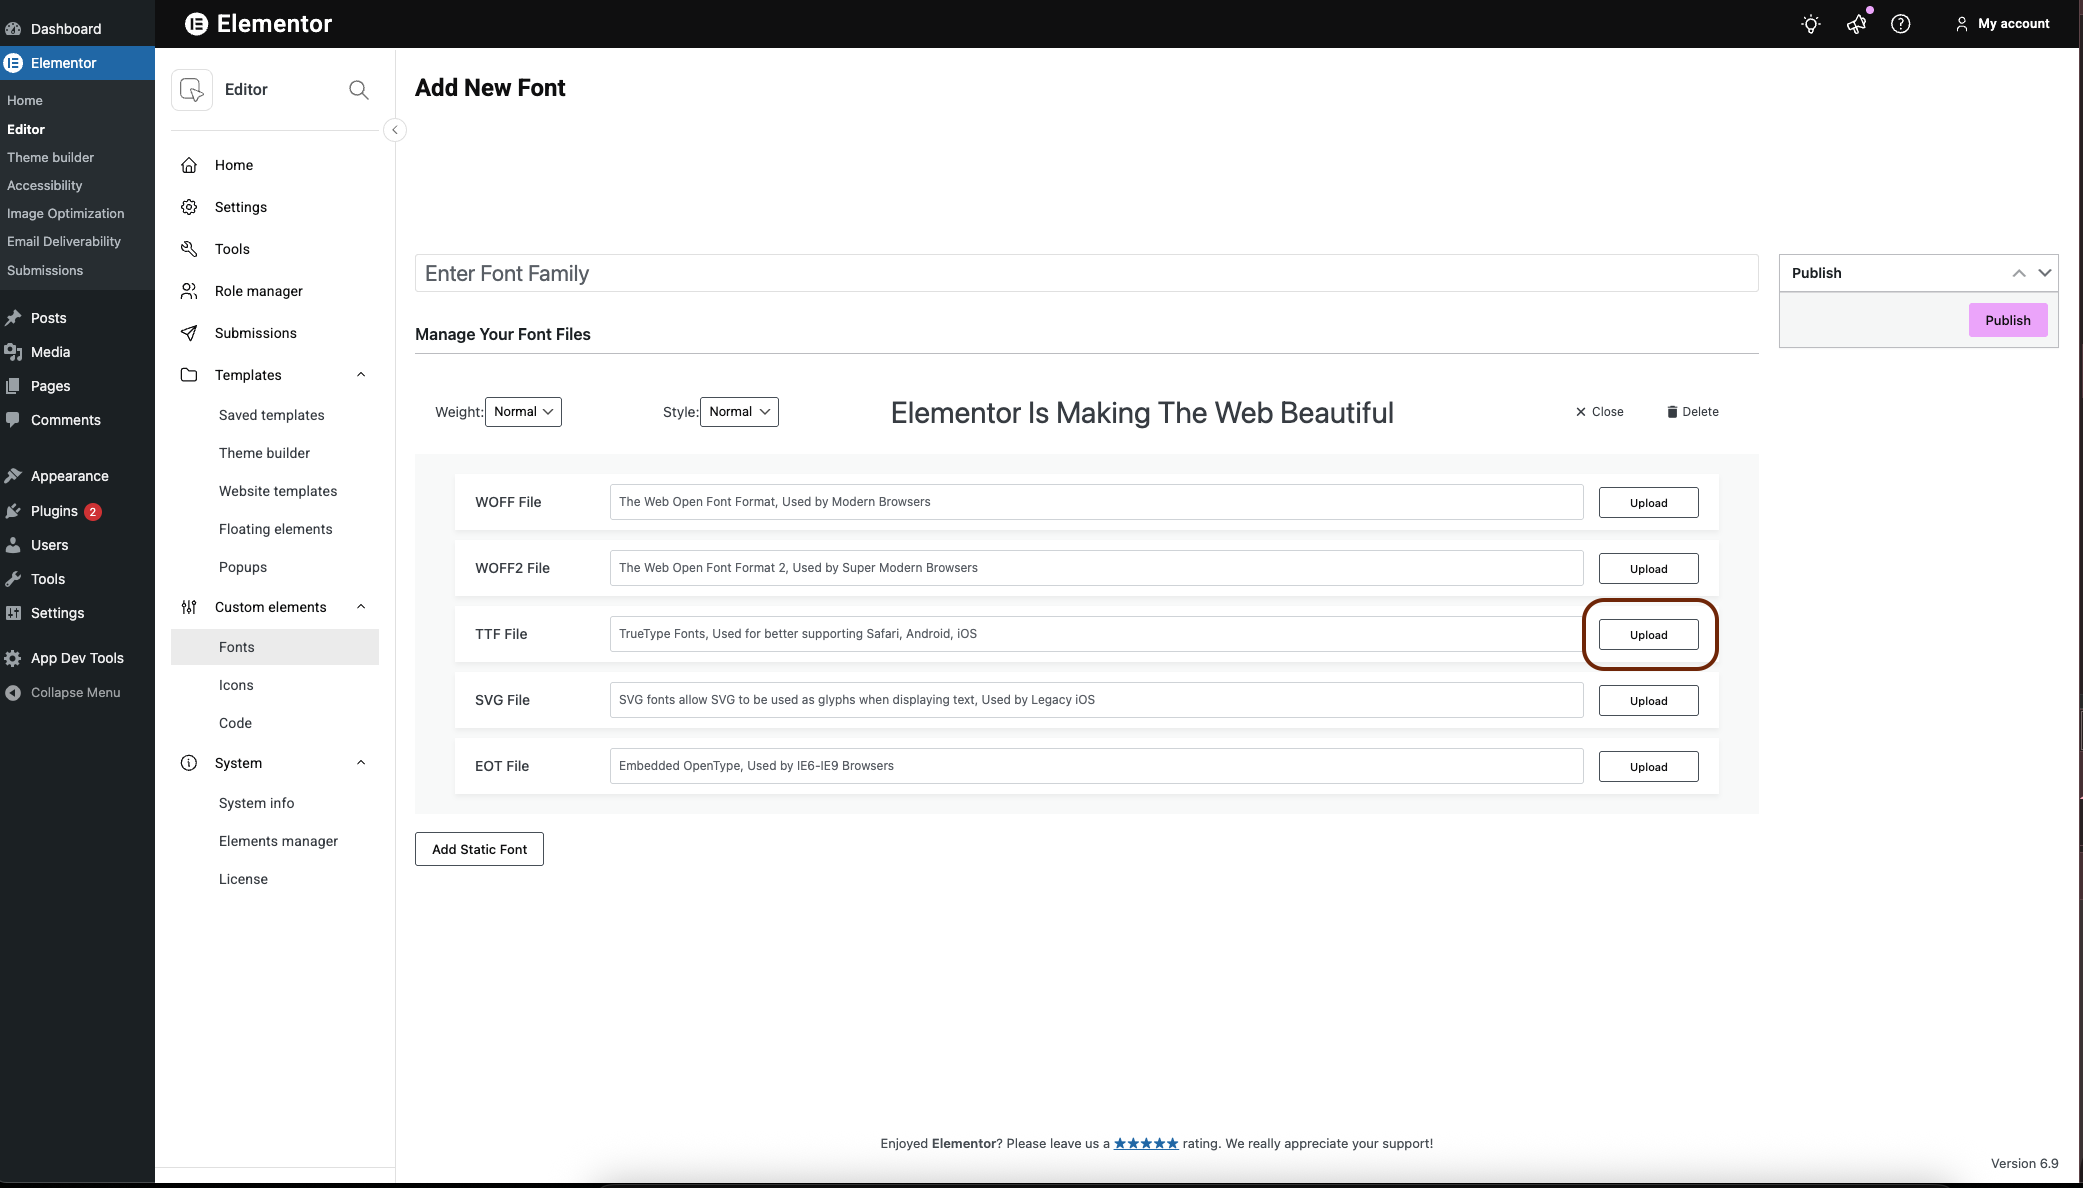This screenshot has width=2083, height=1188.
Task: Open Role manager in the sidebar
Action: pos(258,291)
